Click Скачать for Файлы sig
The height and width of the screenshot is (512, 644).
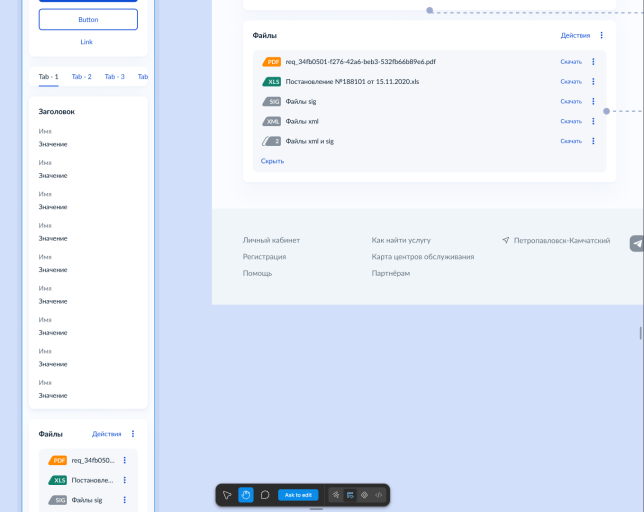[x=571, y=101]
